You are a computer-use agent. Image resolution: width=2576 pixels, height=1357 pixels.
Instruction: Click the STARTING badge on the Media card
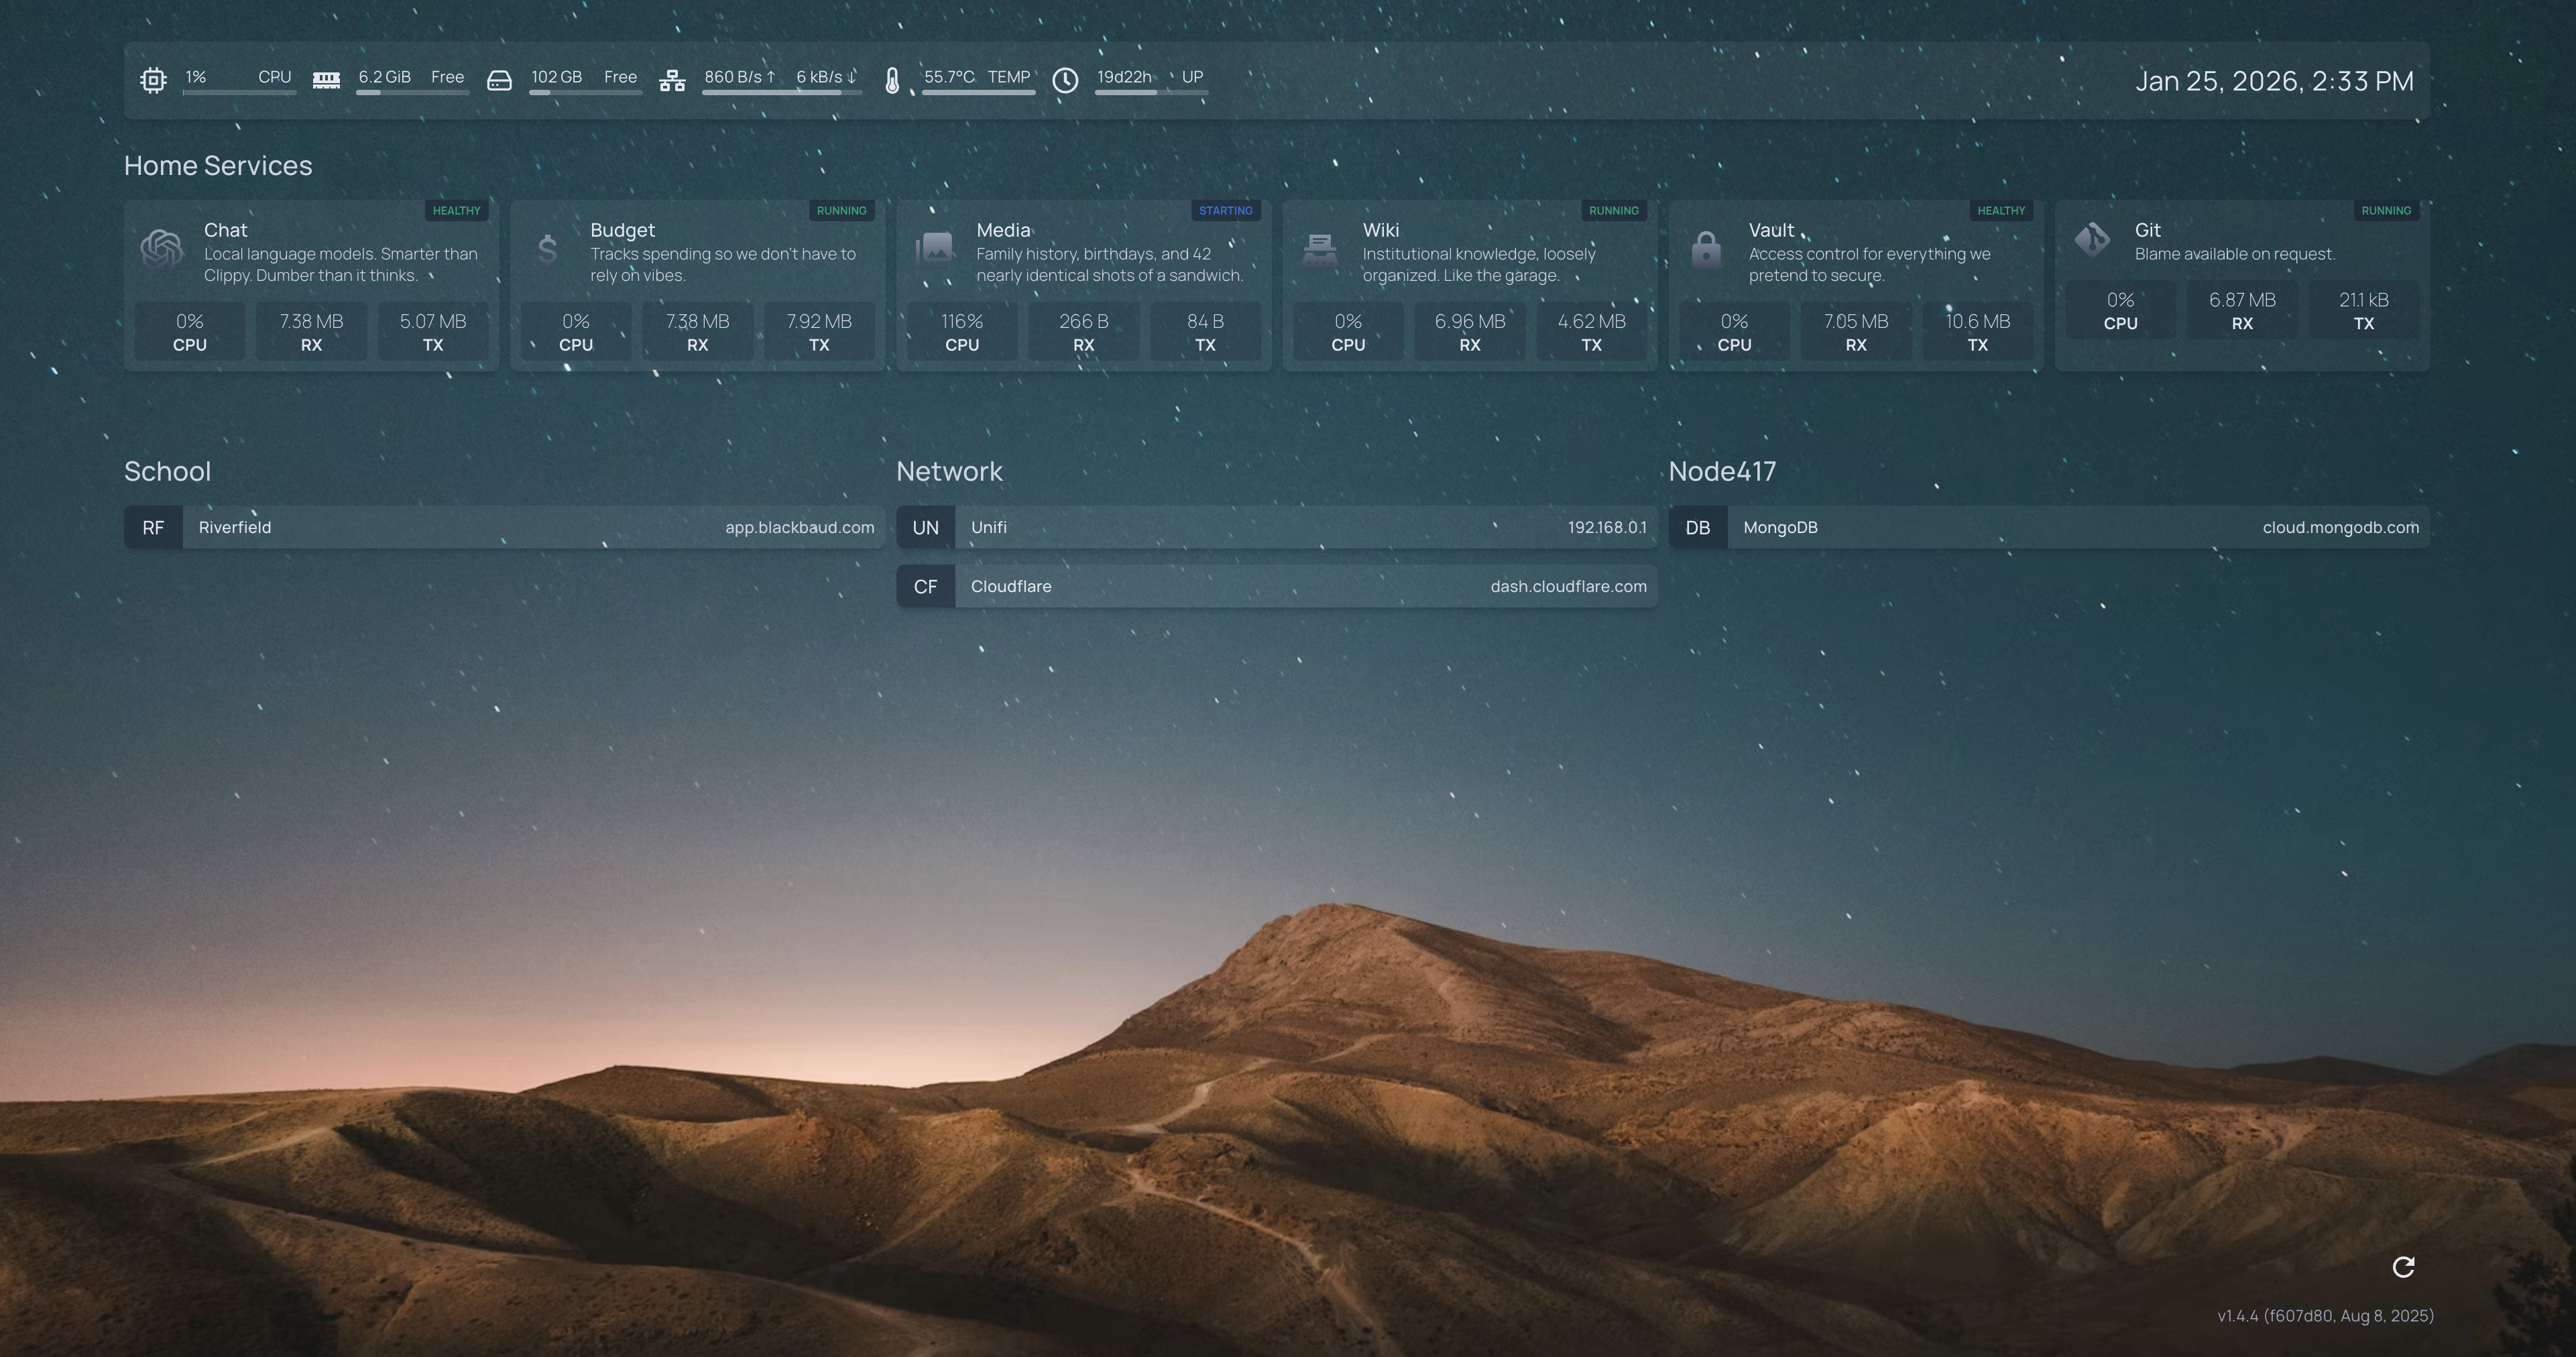click(x=1225, y=210)
